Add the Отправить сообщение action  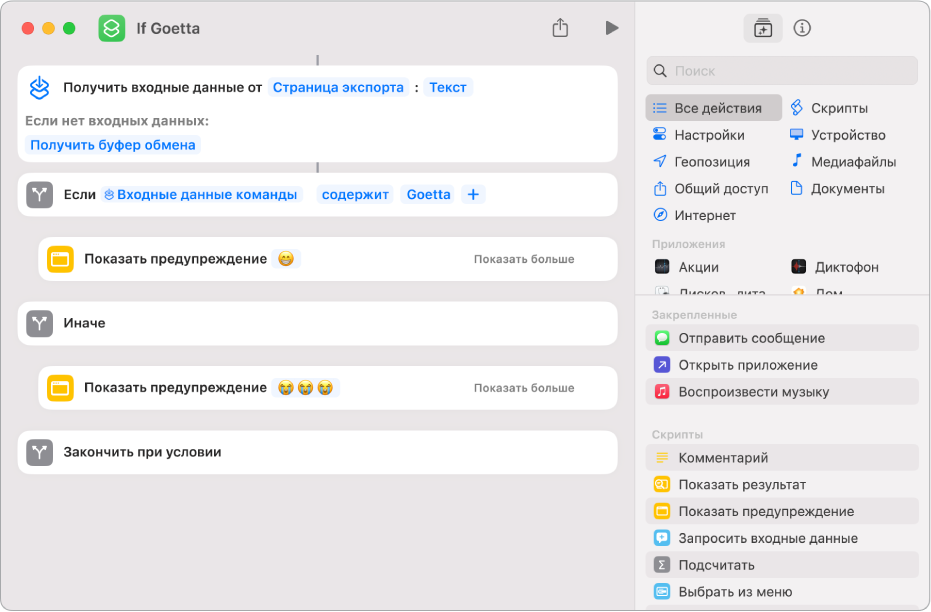click(751, 338)
